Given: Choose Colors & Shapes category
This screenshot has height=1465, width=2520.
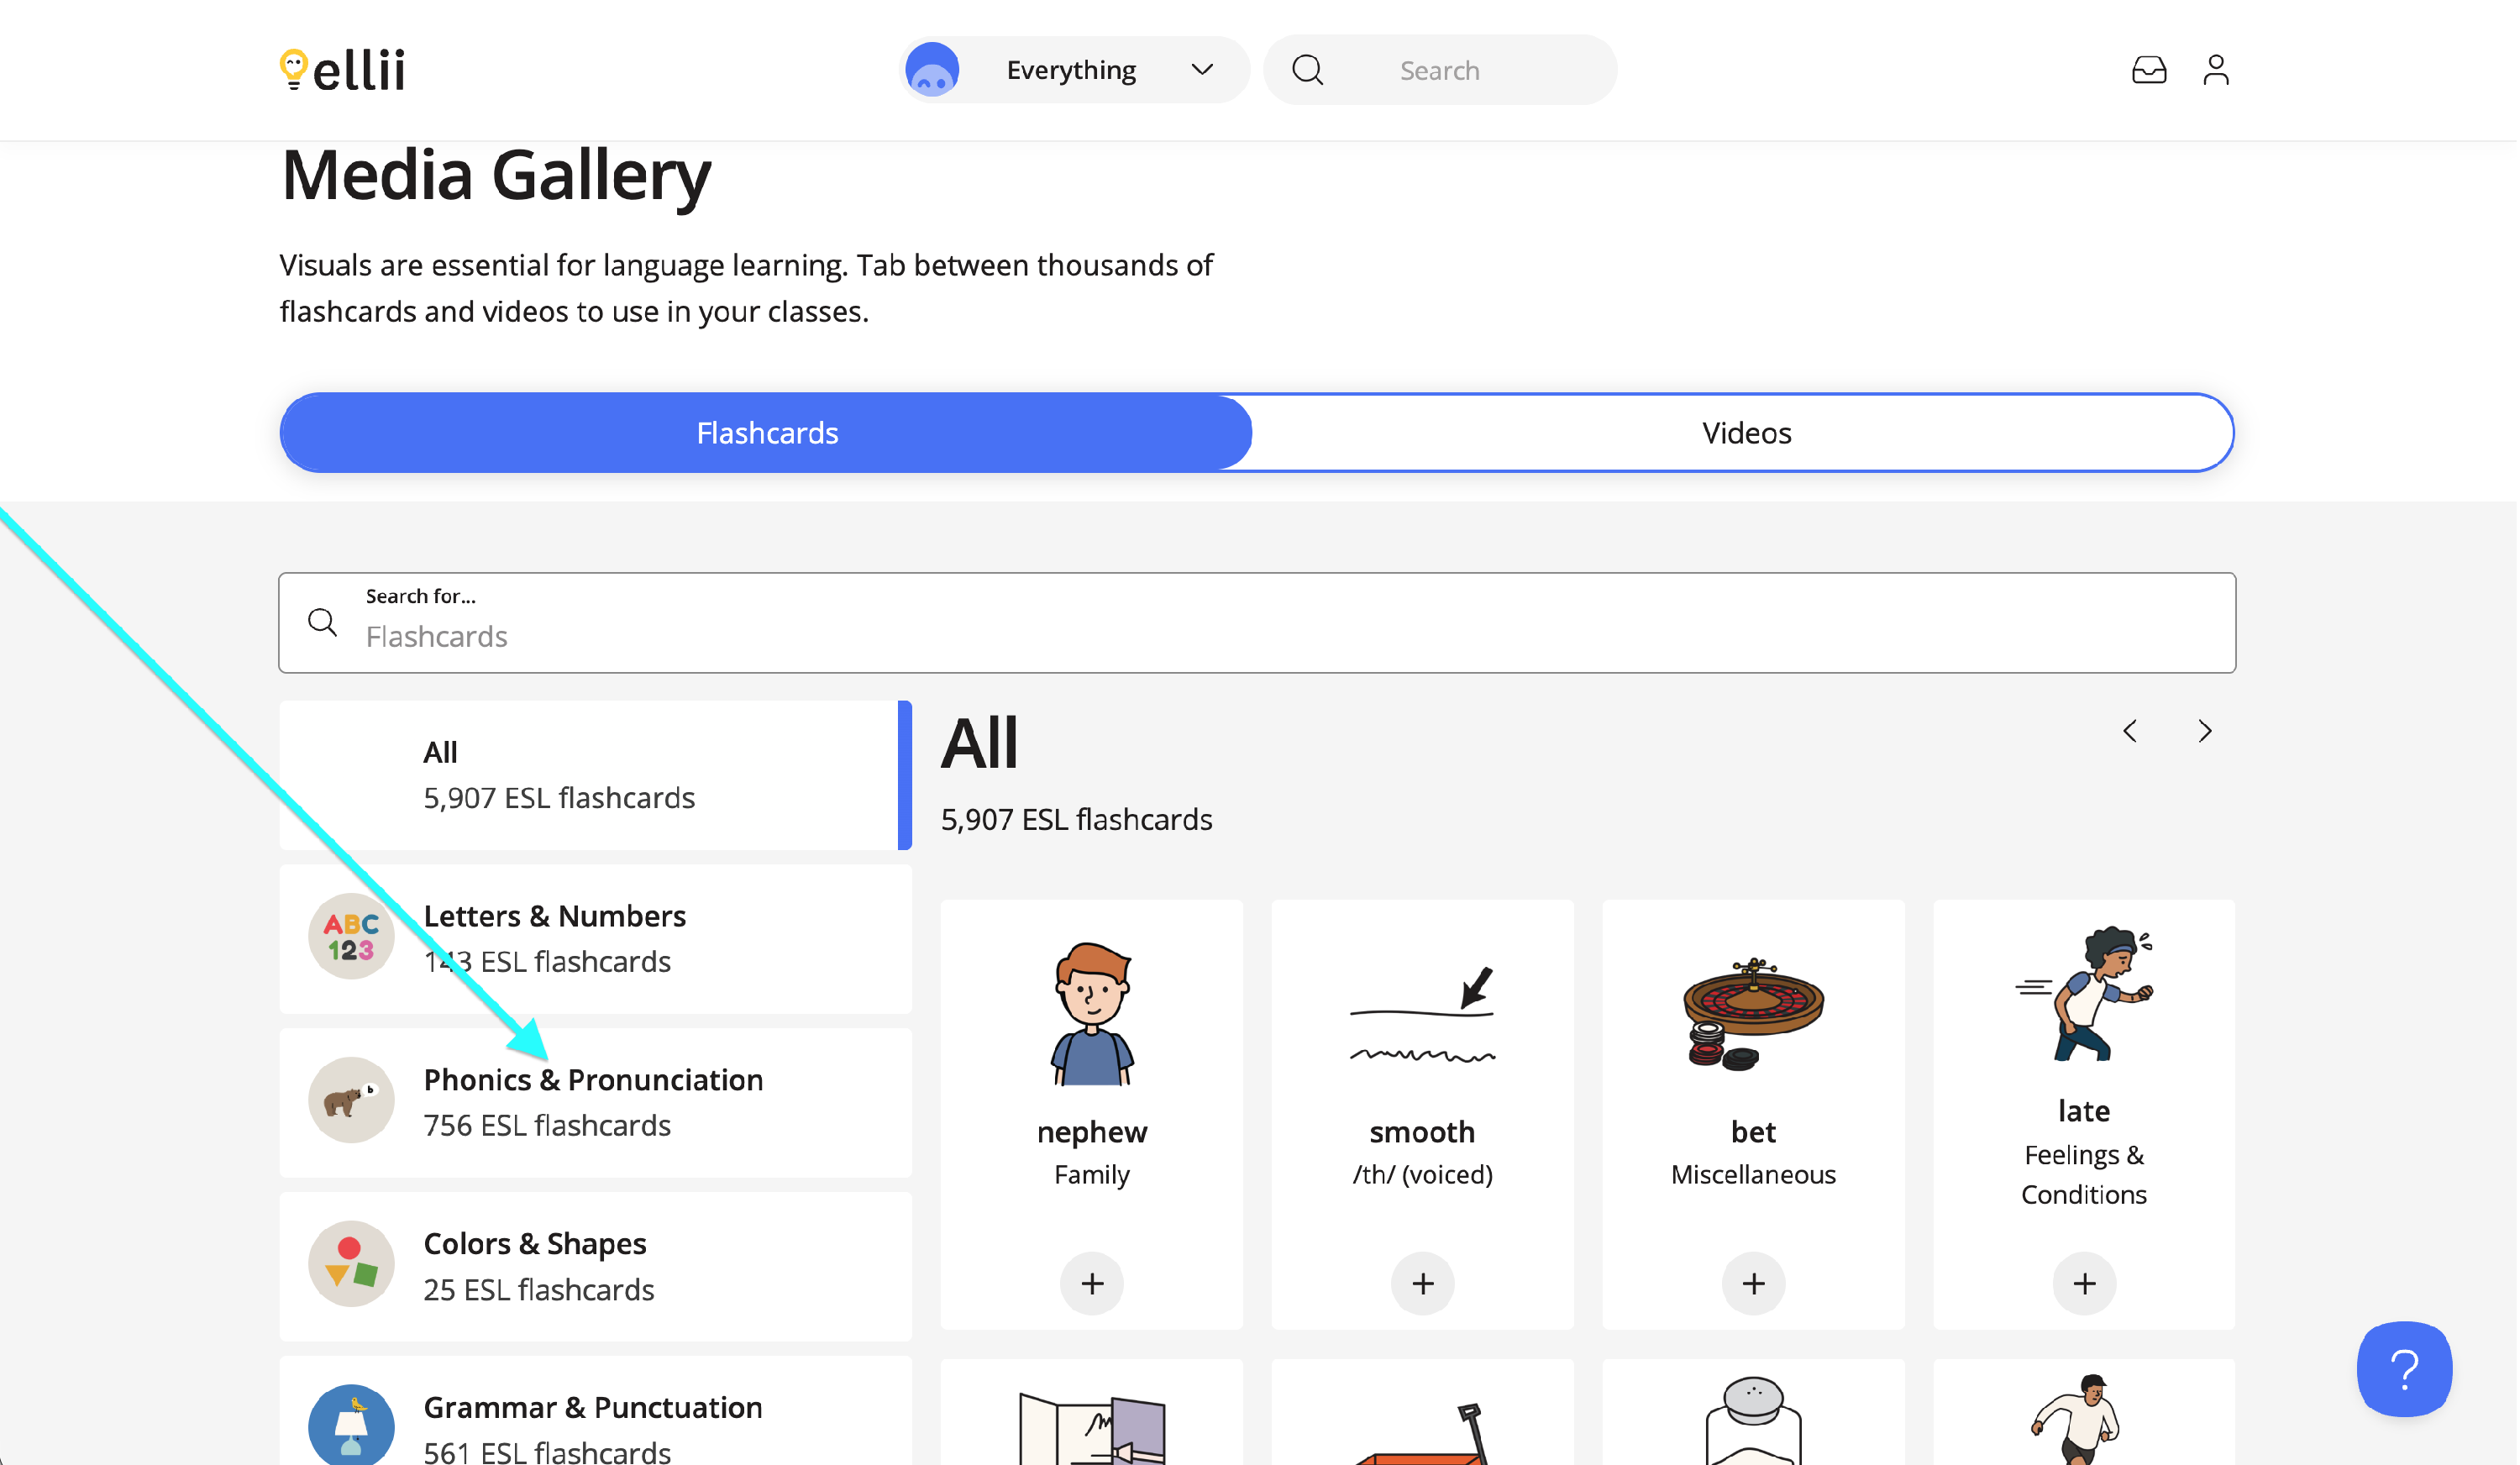Looking at the screenshot, I should click(596, 1267).
